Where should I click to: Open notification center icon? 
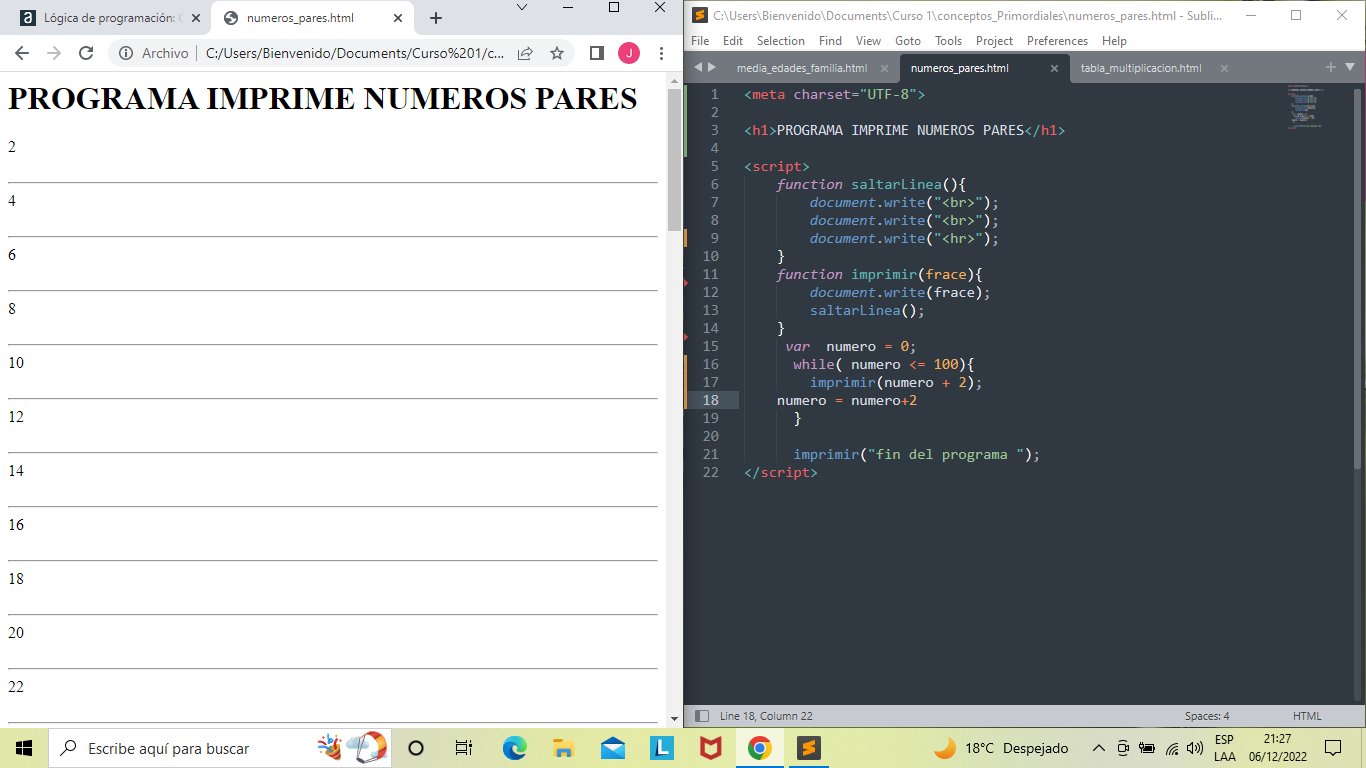click(1332, 748)
